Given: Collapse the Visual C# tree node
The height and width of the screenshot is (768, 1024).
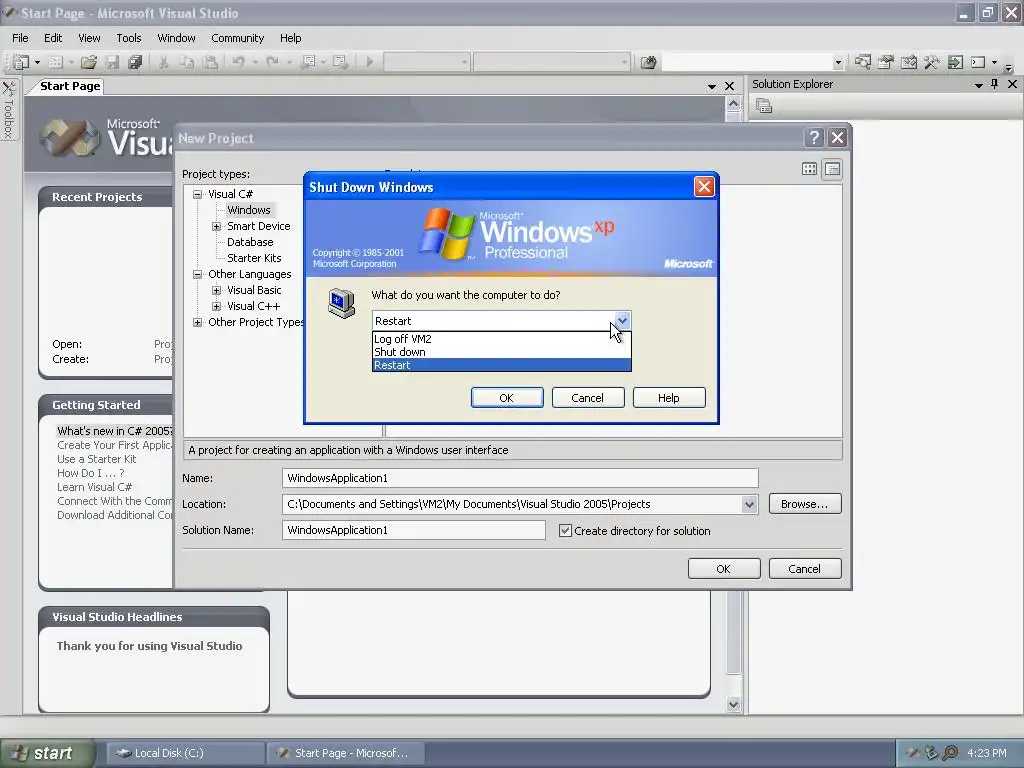Looking at the screenshot, I should (x=197, y=194).
